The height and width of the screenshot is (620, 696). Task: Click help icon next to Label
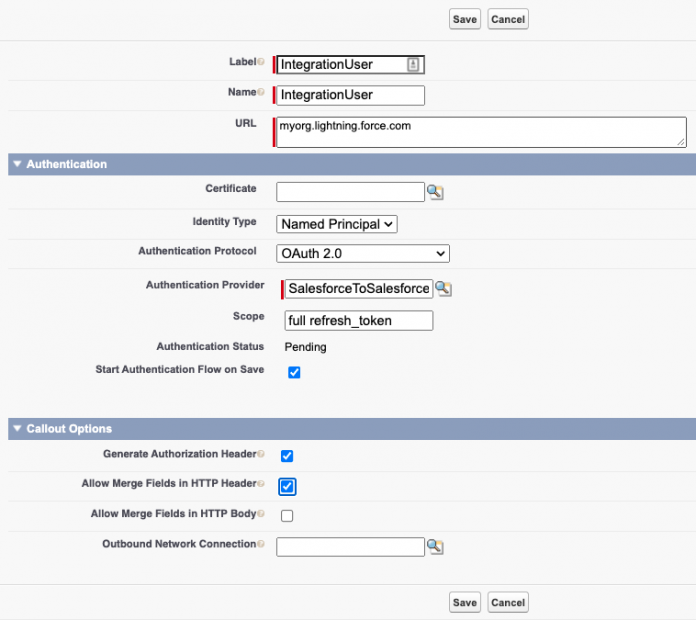click(261, 63)
